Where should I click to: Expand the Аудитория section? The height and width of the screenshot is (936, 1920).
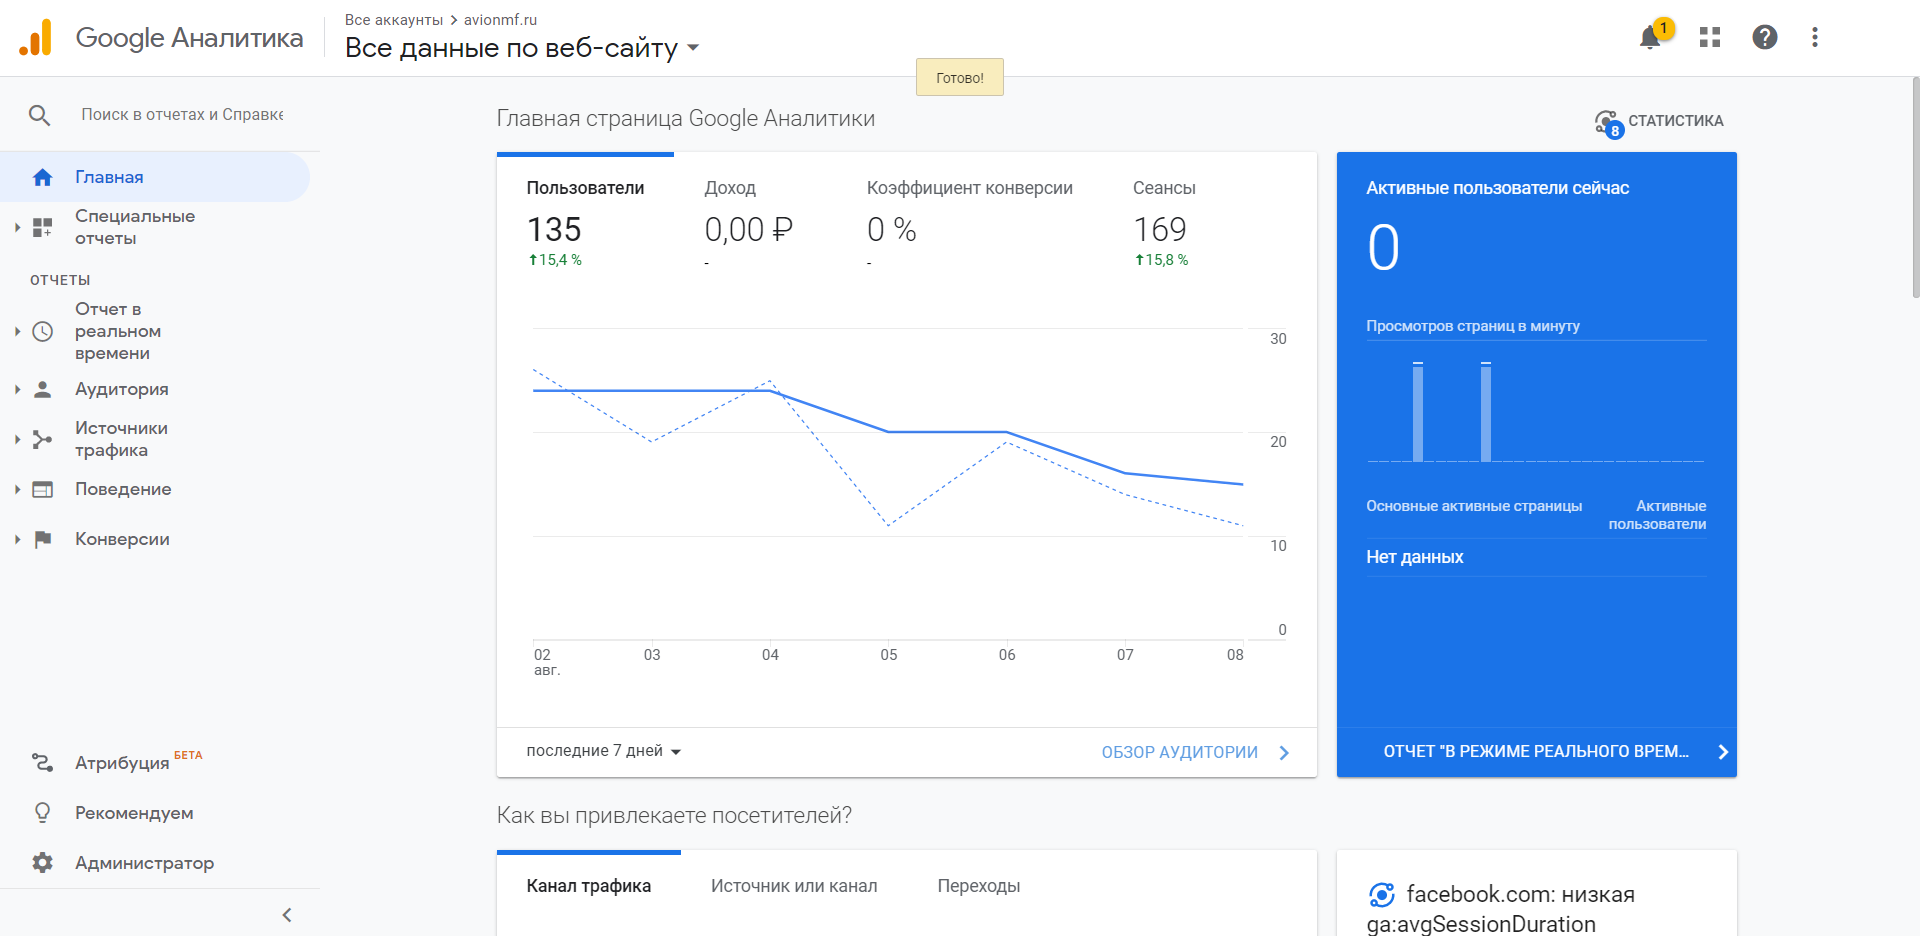click(x=17, y=389)
